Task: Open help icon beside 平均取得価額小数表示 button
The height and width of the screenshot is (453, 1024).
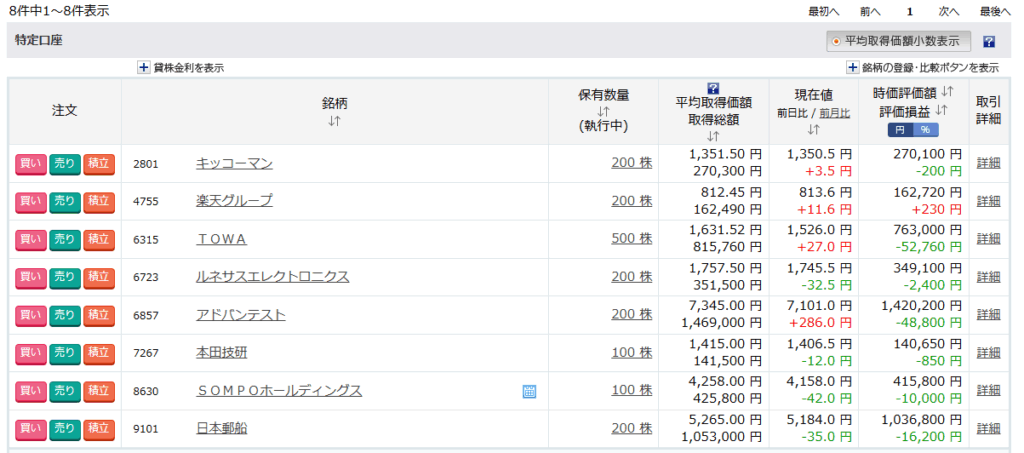Action: 989,42
